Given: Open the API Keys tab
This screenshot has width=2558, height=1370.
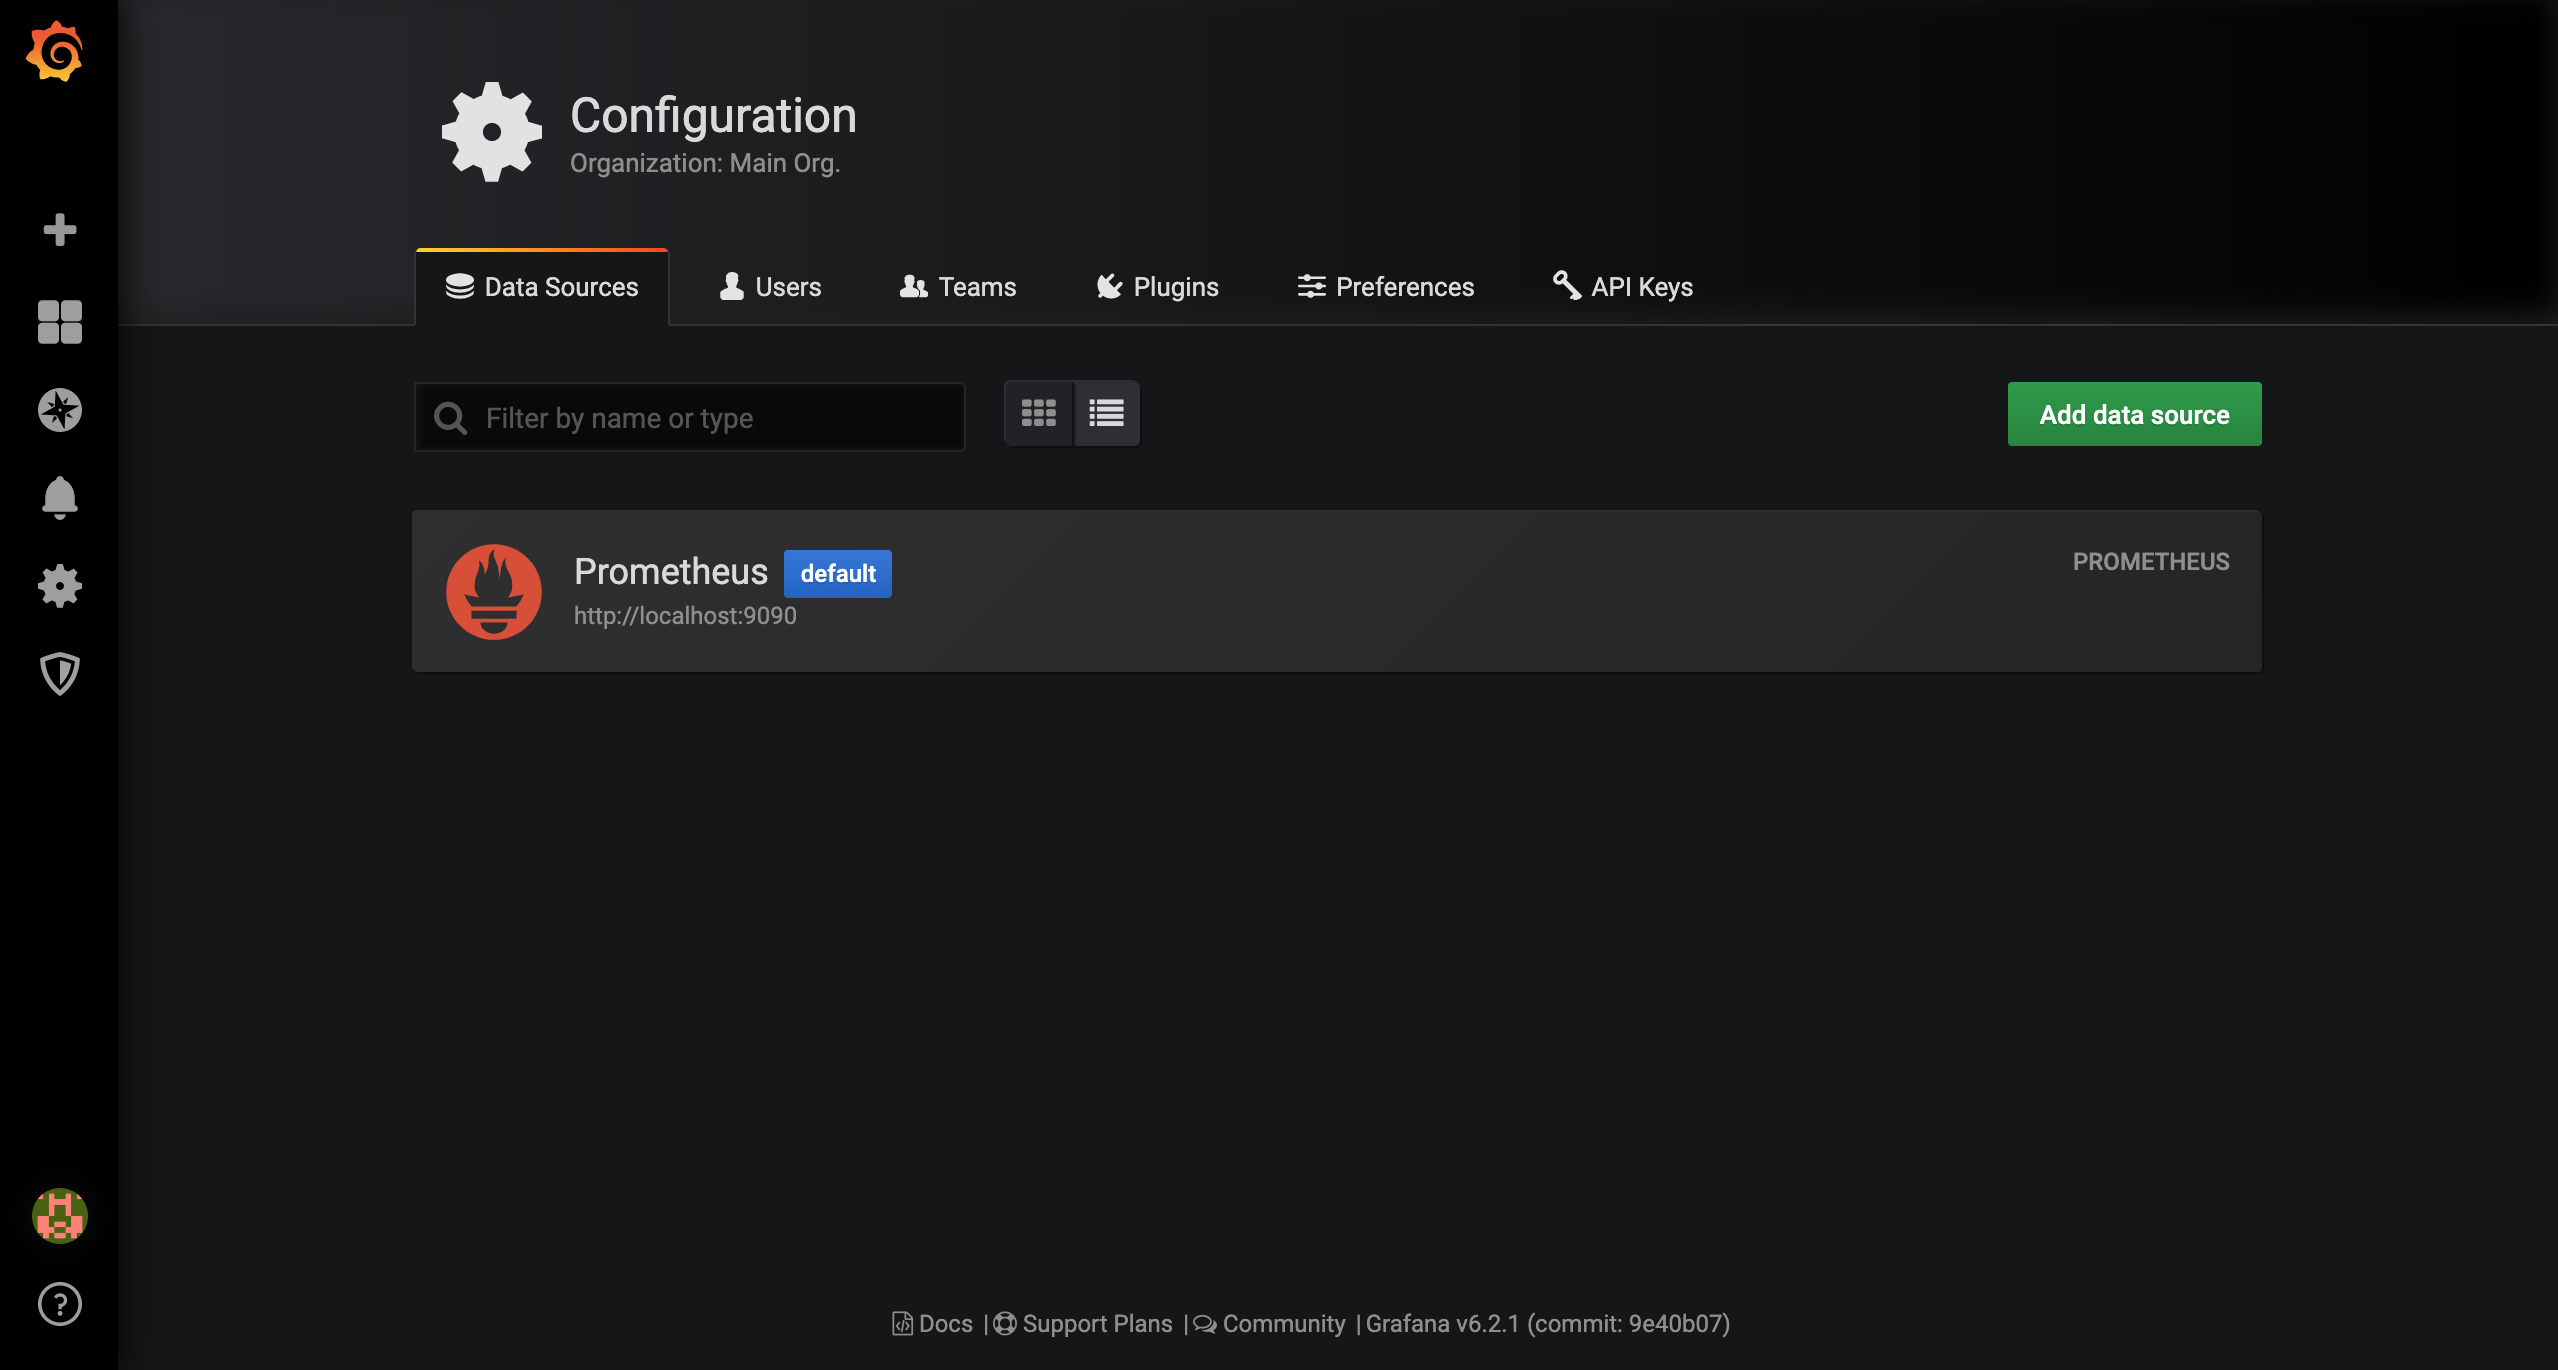Looking at the screenshot, I should tap(1622, 287).
